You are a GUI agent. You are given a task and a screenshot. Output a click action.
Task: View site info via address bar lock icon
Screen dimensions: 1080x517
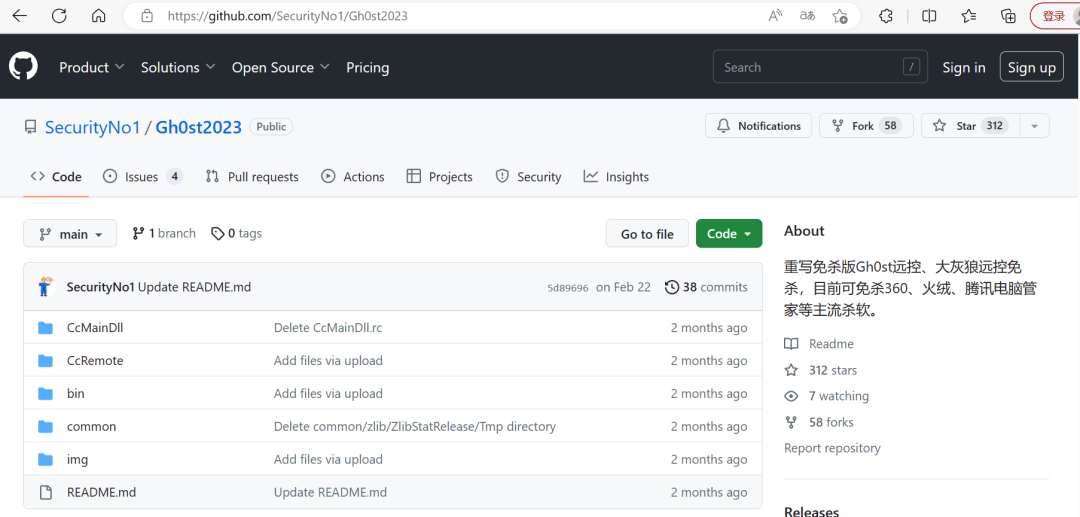pyautogui.click(x=146, y=16)
